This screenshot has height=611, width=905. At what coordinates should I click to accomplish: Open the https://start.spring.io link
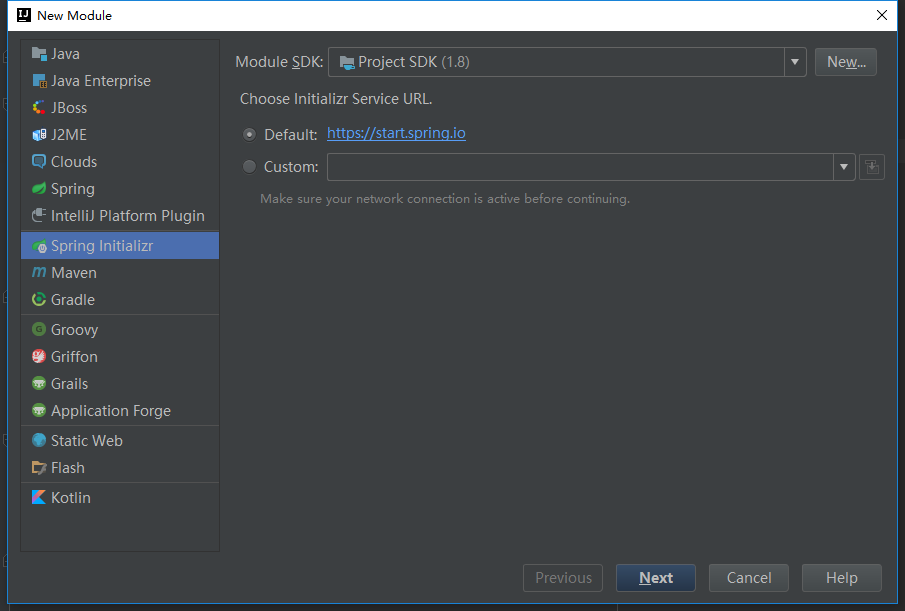[396, 133]
